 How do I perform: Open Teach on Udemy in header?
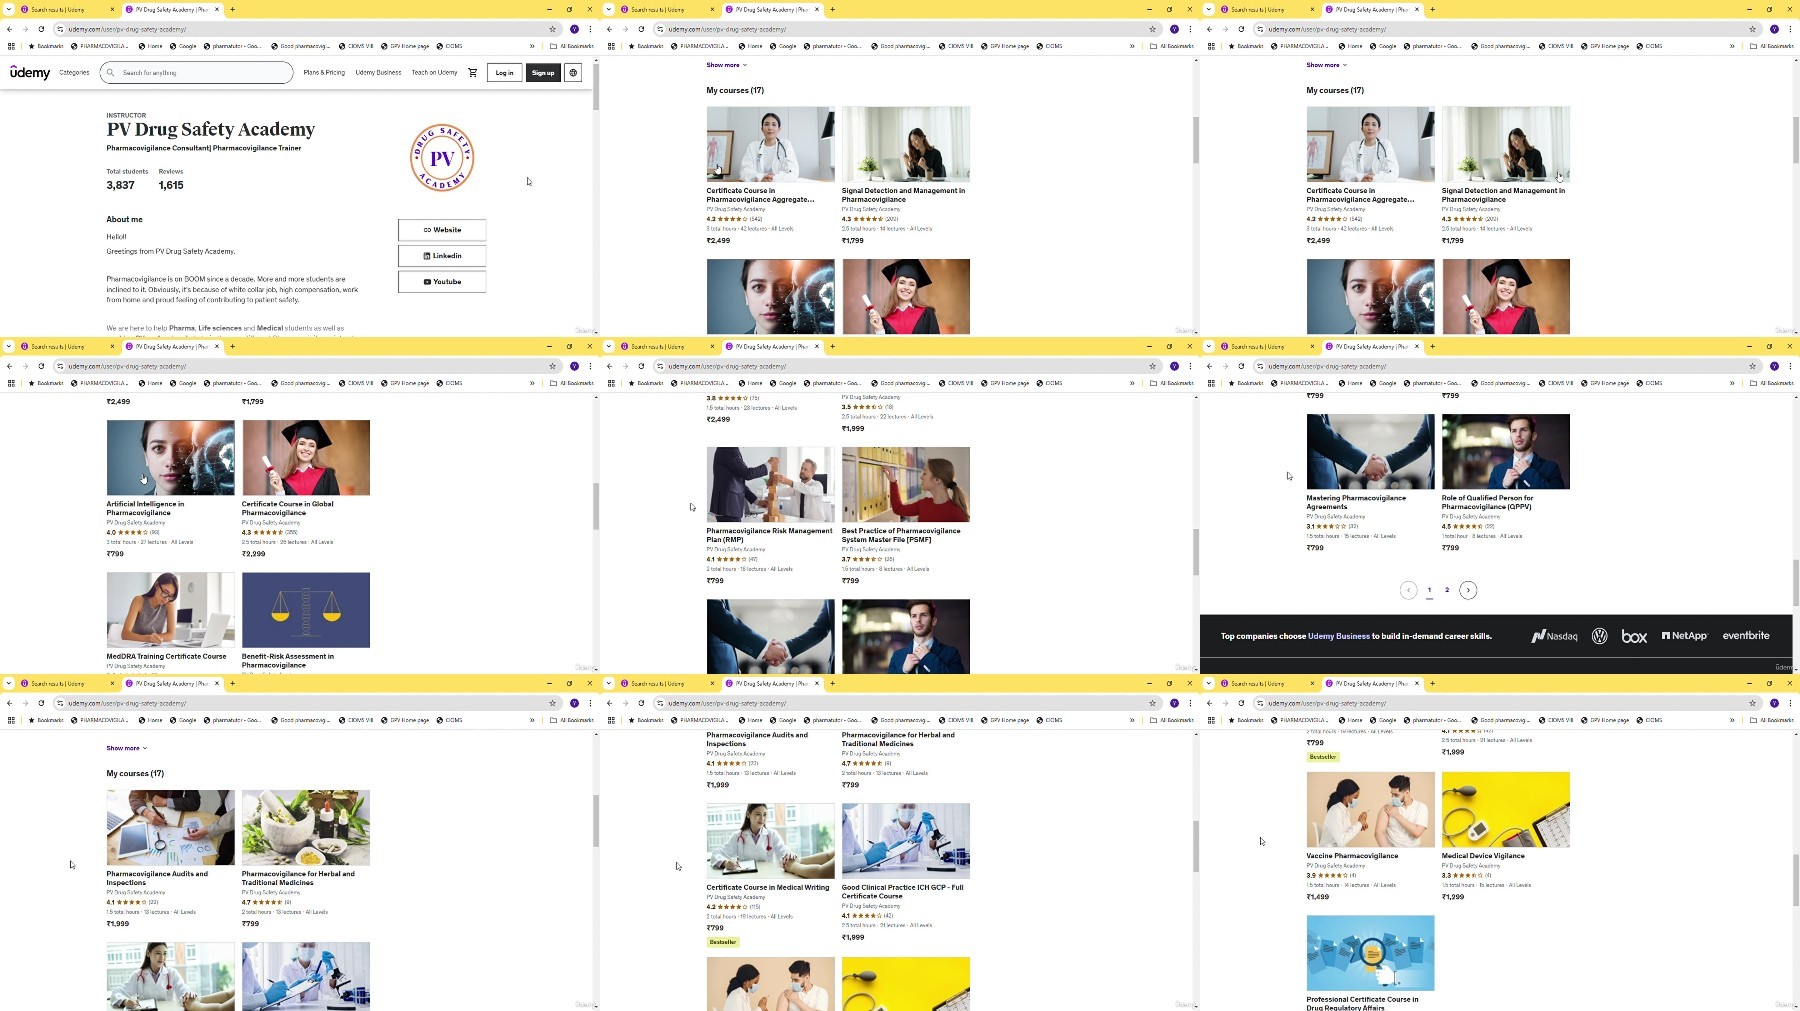tap(434, 72)
